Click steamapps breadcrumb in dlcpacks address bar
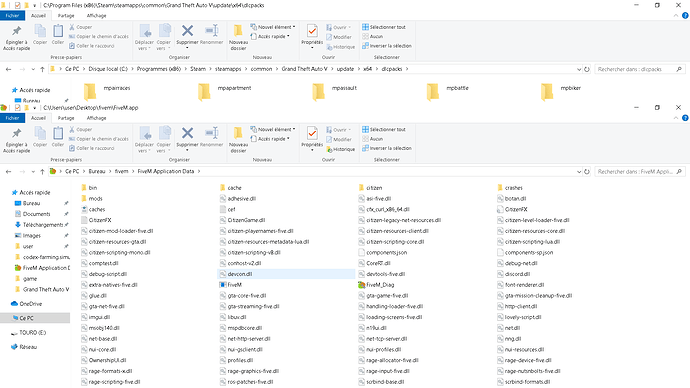The width and height of the screenshot is (690, 388). (x=228, y=69)
